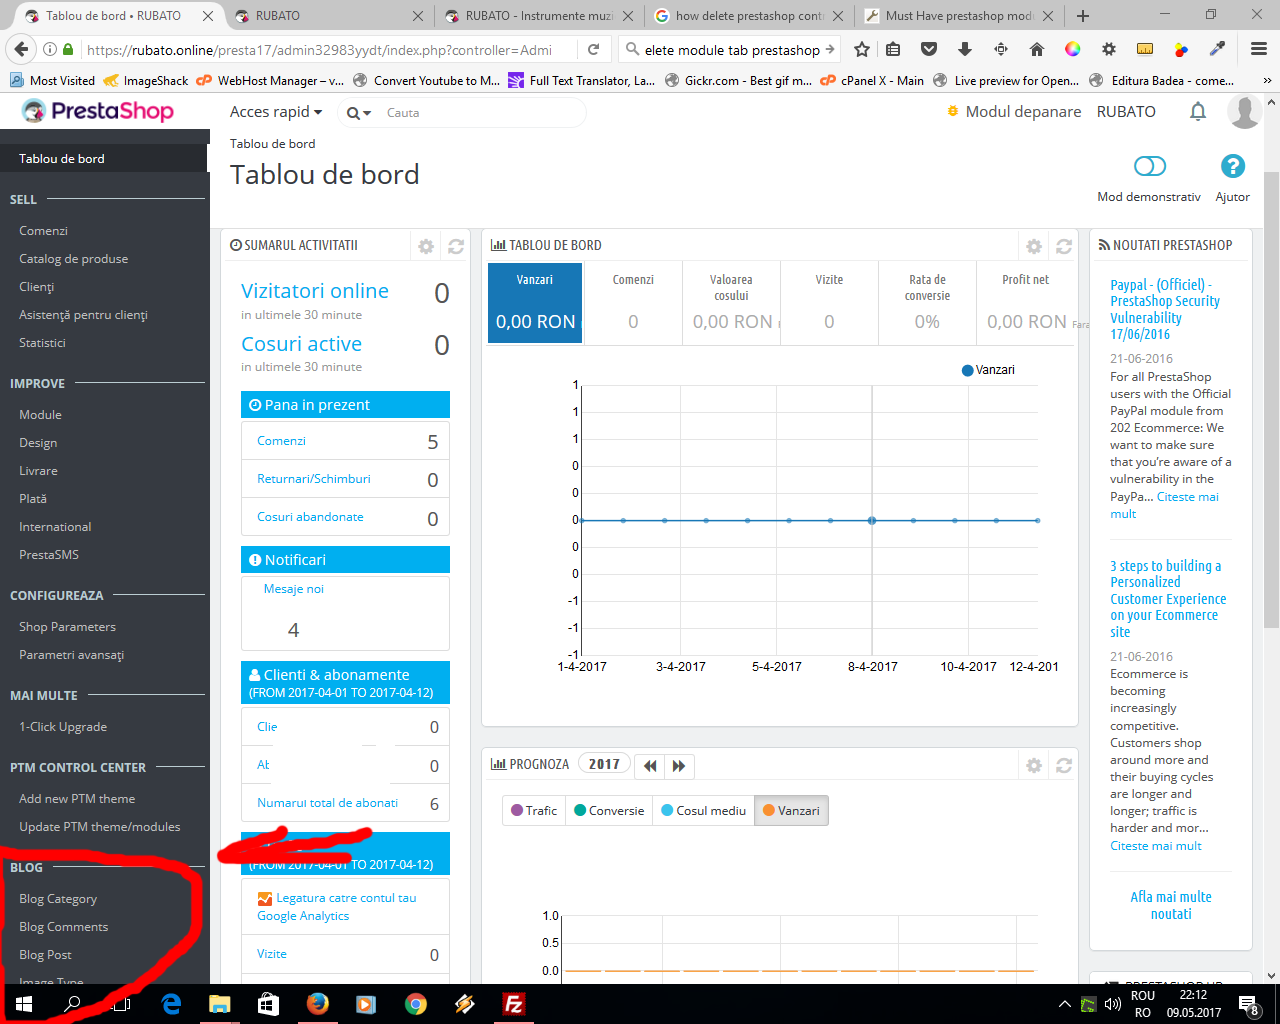The width and height of the screenshot is (1280, 1024).
Task: Open the Cosuri abandonate link
Action: [x=310, y=517]
